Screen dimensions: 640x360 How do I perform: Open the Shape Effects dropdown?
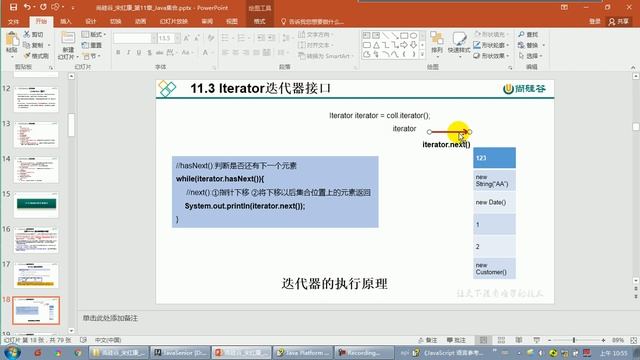(491, 56)
